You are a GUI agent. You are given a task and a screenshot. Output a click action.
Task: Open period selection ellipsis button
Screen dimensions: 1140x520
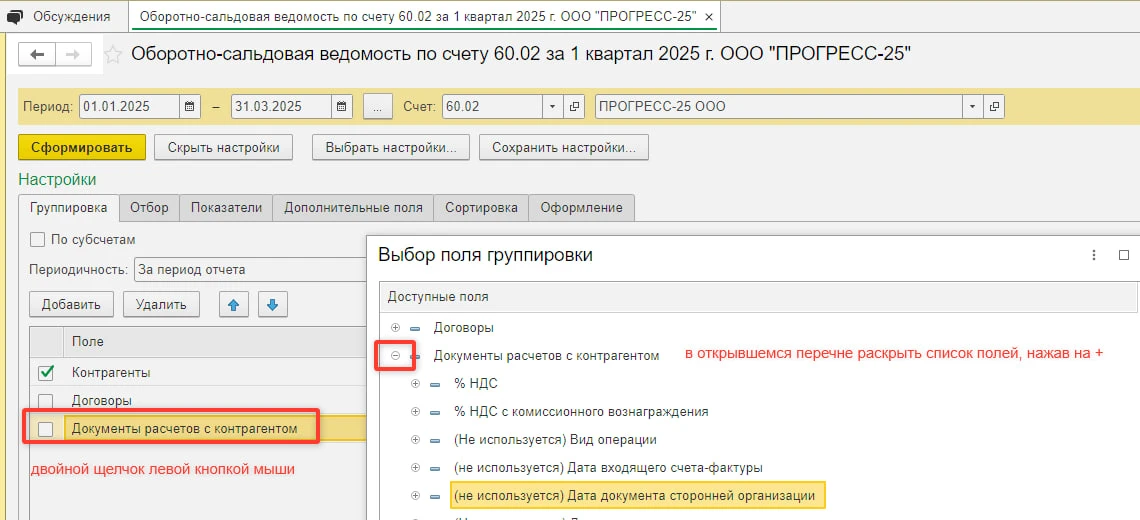pos(377,106)
